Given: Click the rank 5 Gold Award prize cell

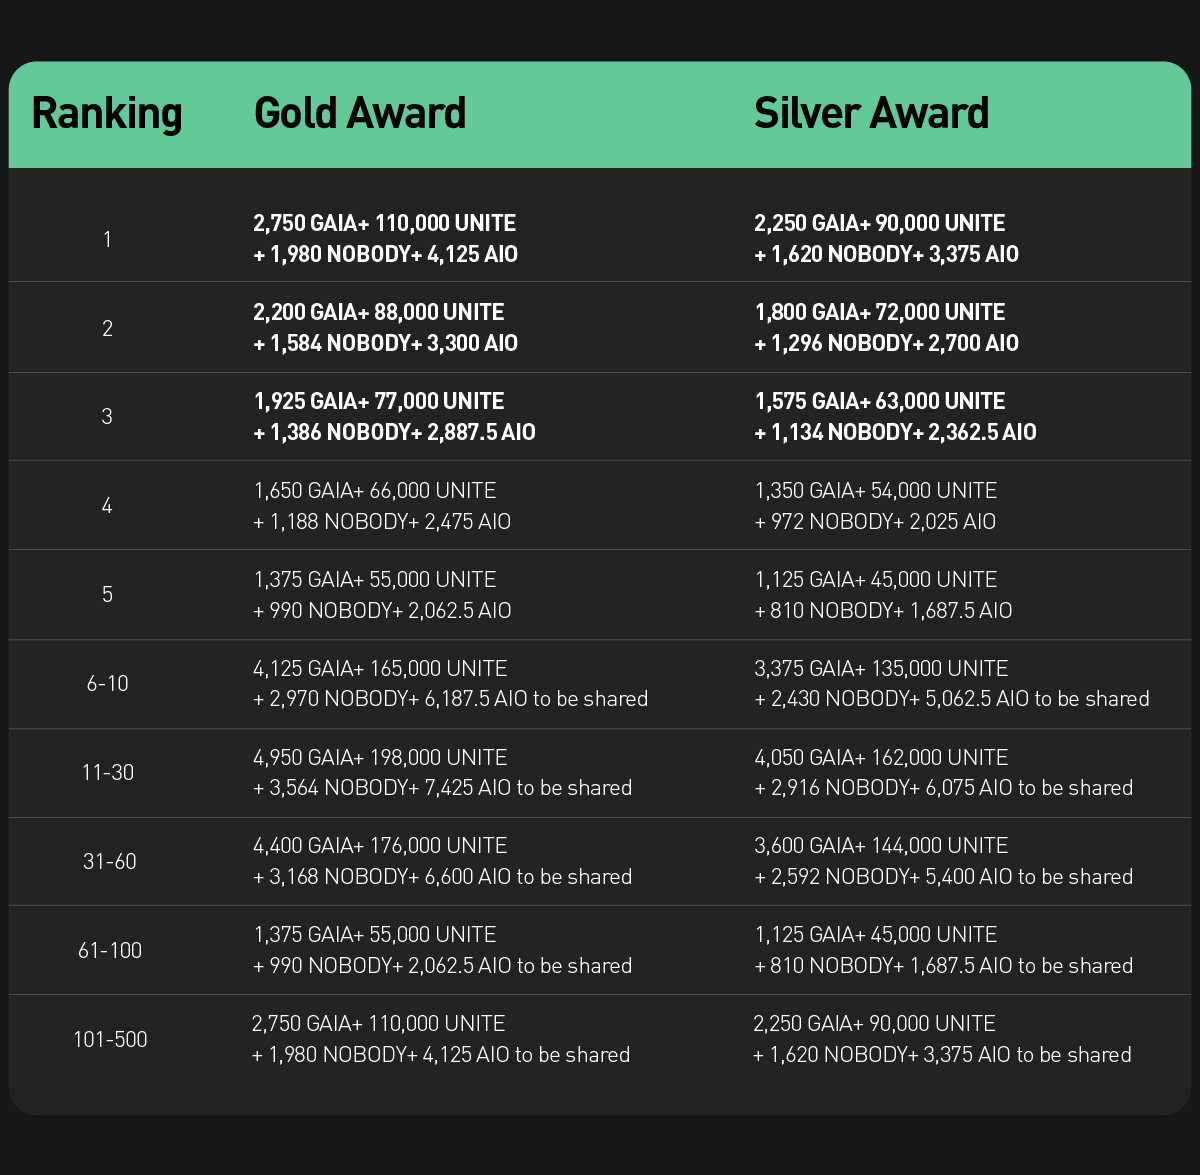Looking at the screenshot, I should [x=382, y=595].
